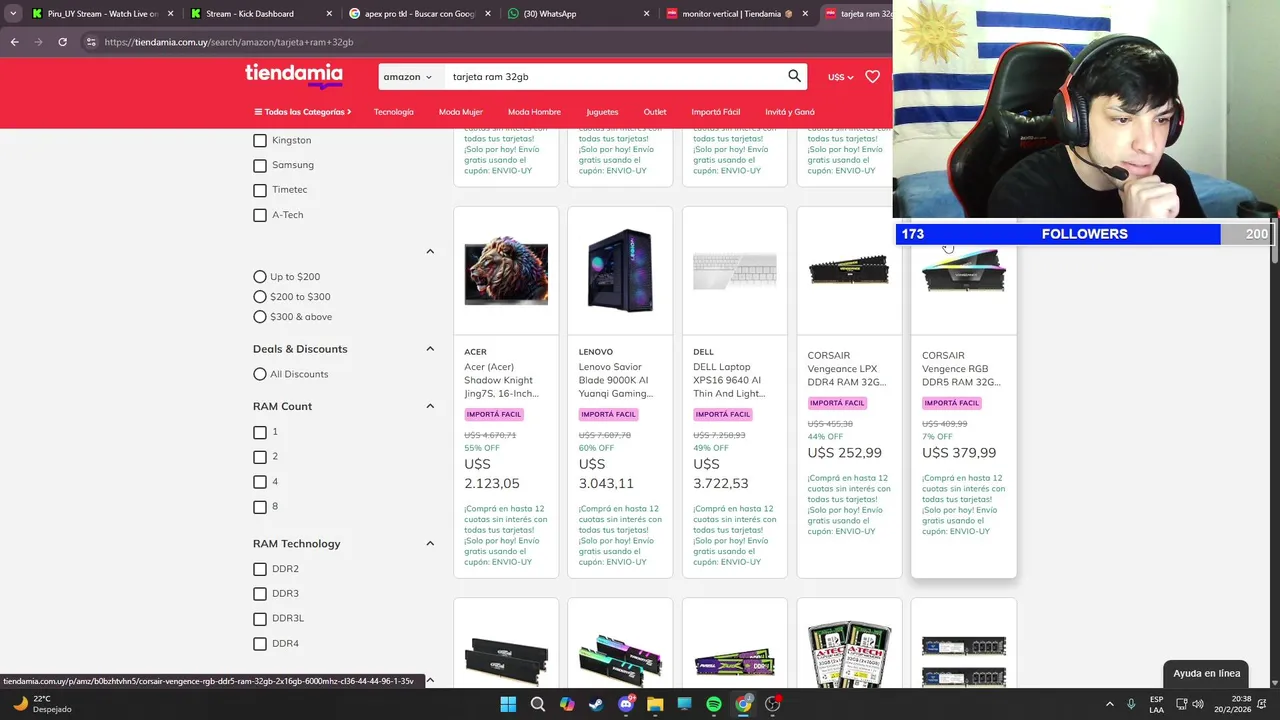
Task: Check the Samsung brand filter
Action: [260, 166]
